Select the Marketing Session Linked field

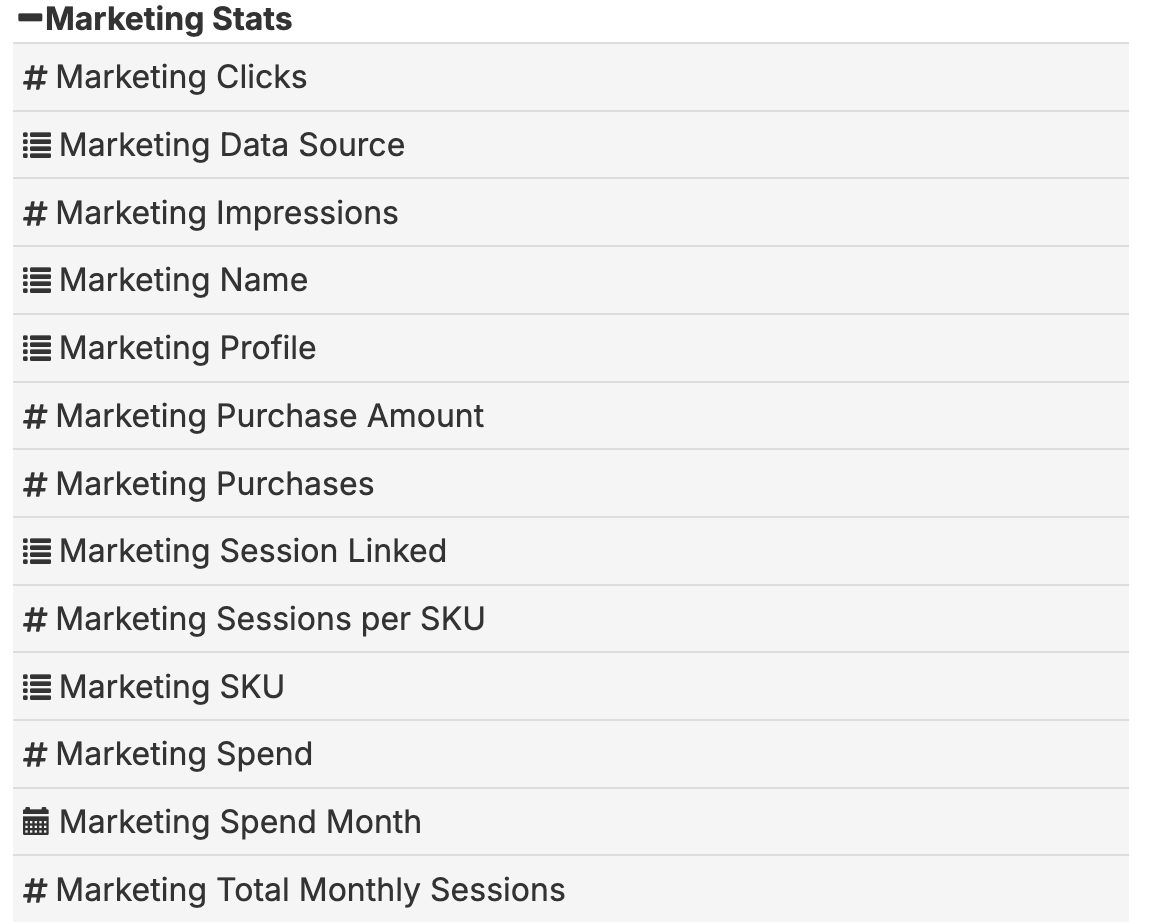[253, 552]
